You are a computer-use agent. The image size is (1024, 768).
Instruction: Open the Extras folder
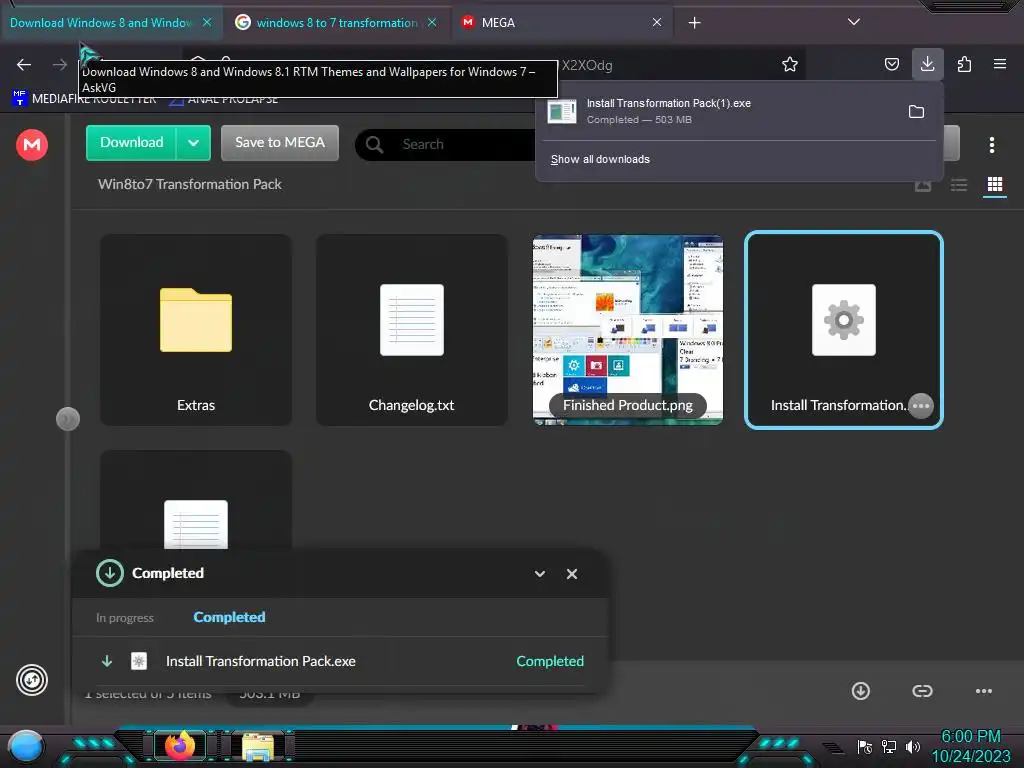click(x=196, y=330)
